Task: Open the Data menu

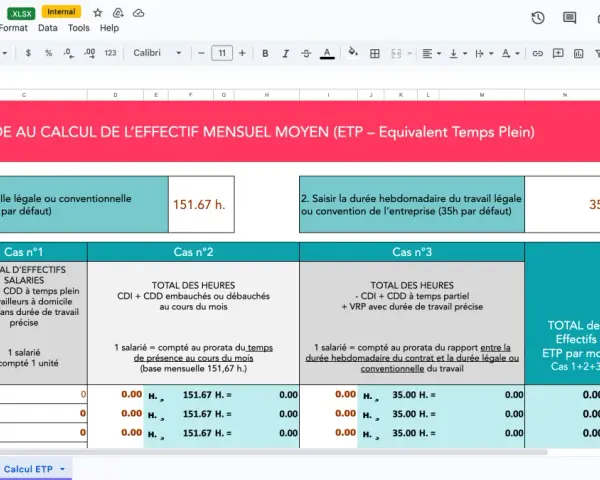Action: (x=47, y=28)
